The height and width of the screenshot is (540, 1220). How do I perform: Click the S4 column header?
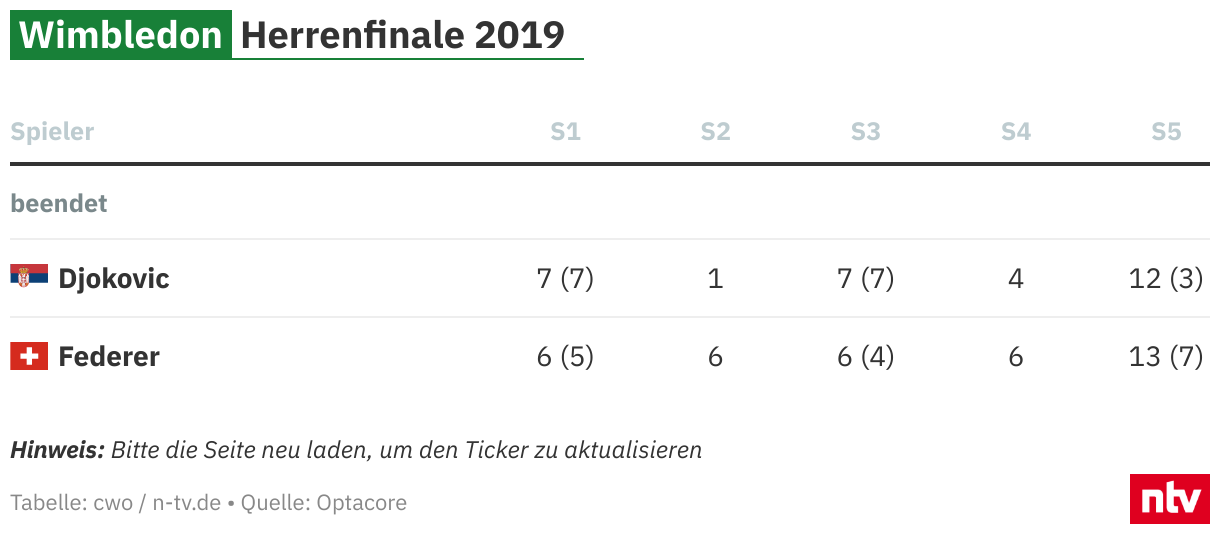[1015, 131]
